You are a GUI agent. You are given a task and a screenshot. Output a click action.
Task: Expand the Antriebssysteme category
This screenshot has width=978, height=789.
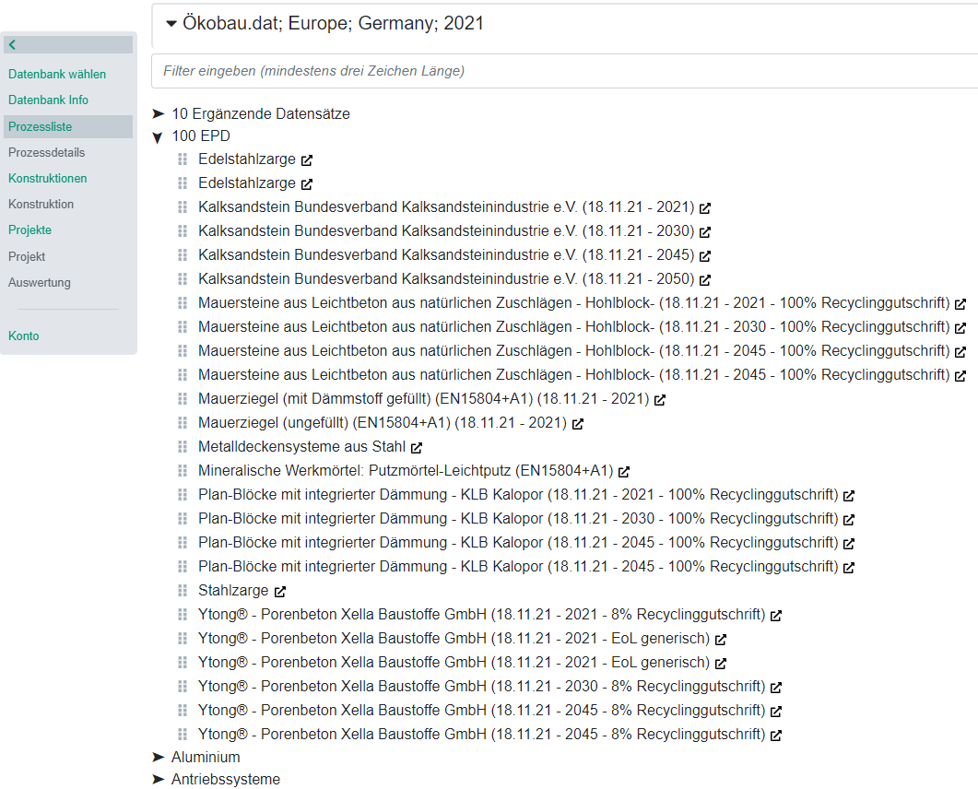158,780
